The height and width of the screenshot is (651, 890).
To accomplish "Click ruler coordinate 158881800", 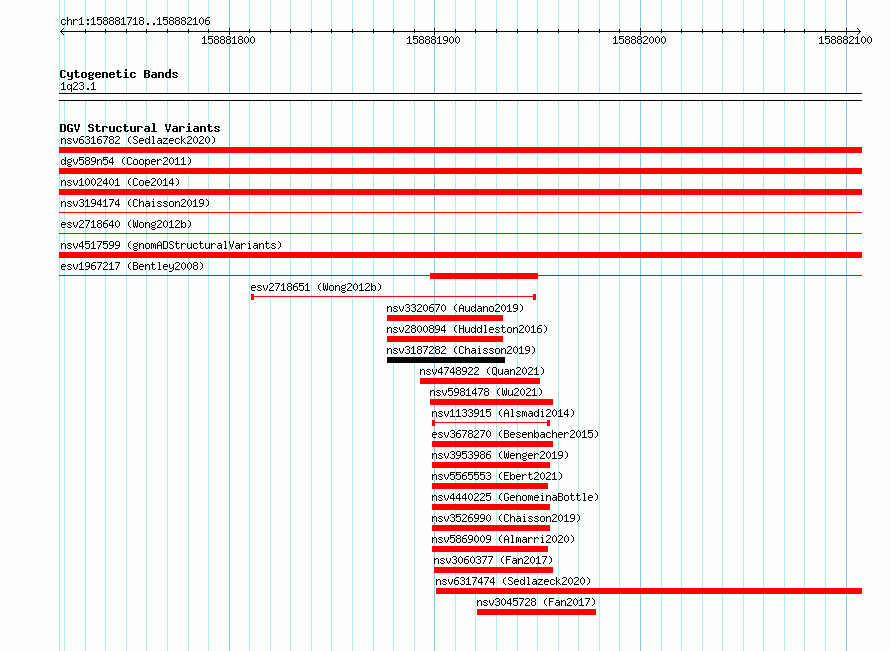I will tap(228, 40).
